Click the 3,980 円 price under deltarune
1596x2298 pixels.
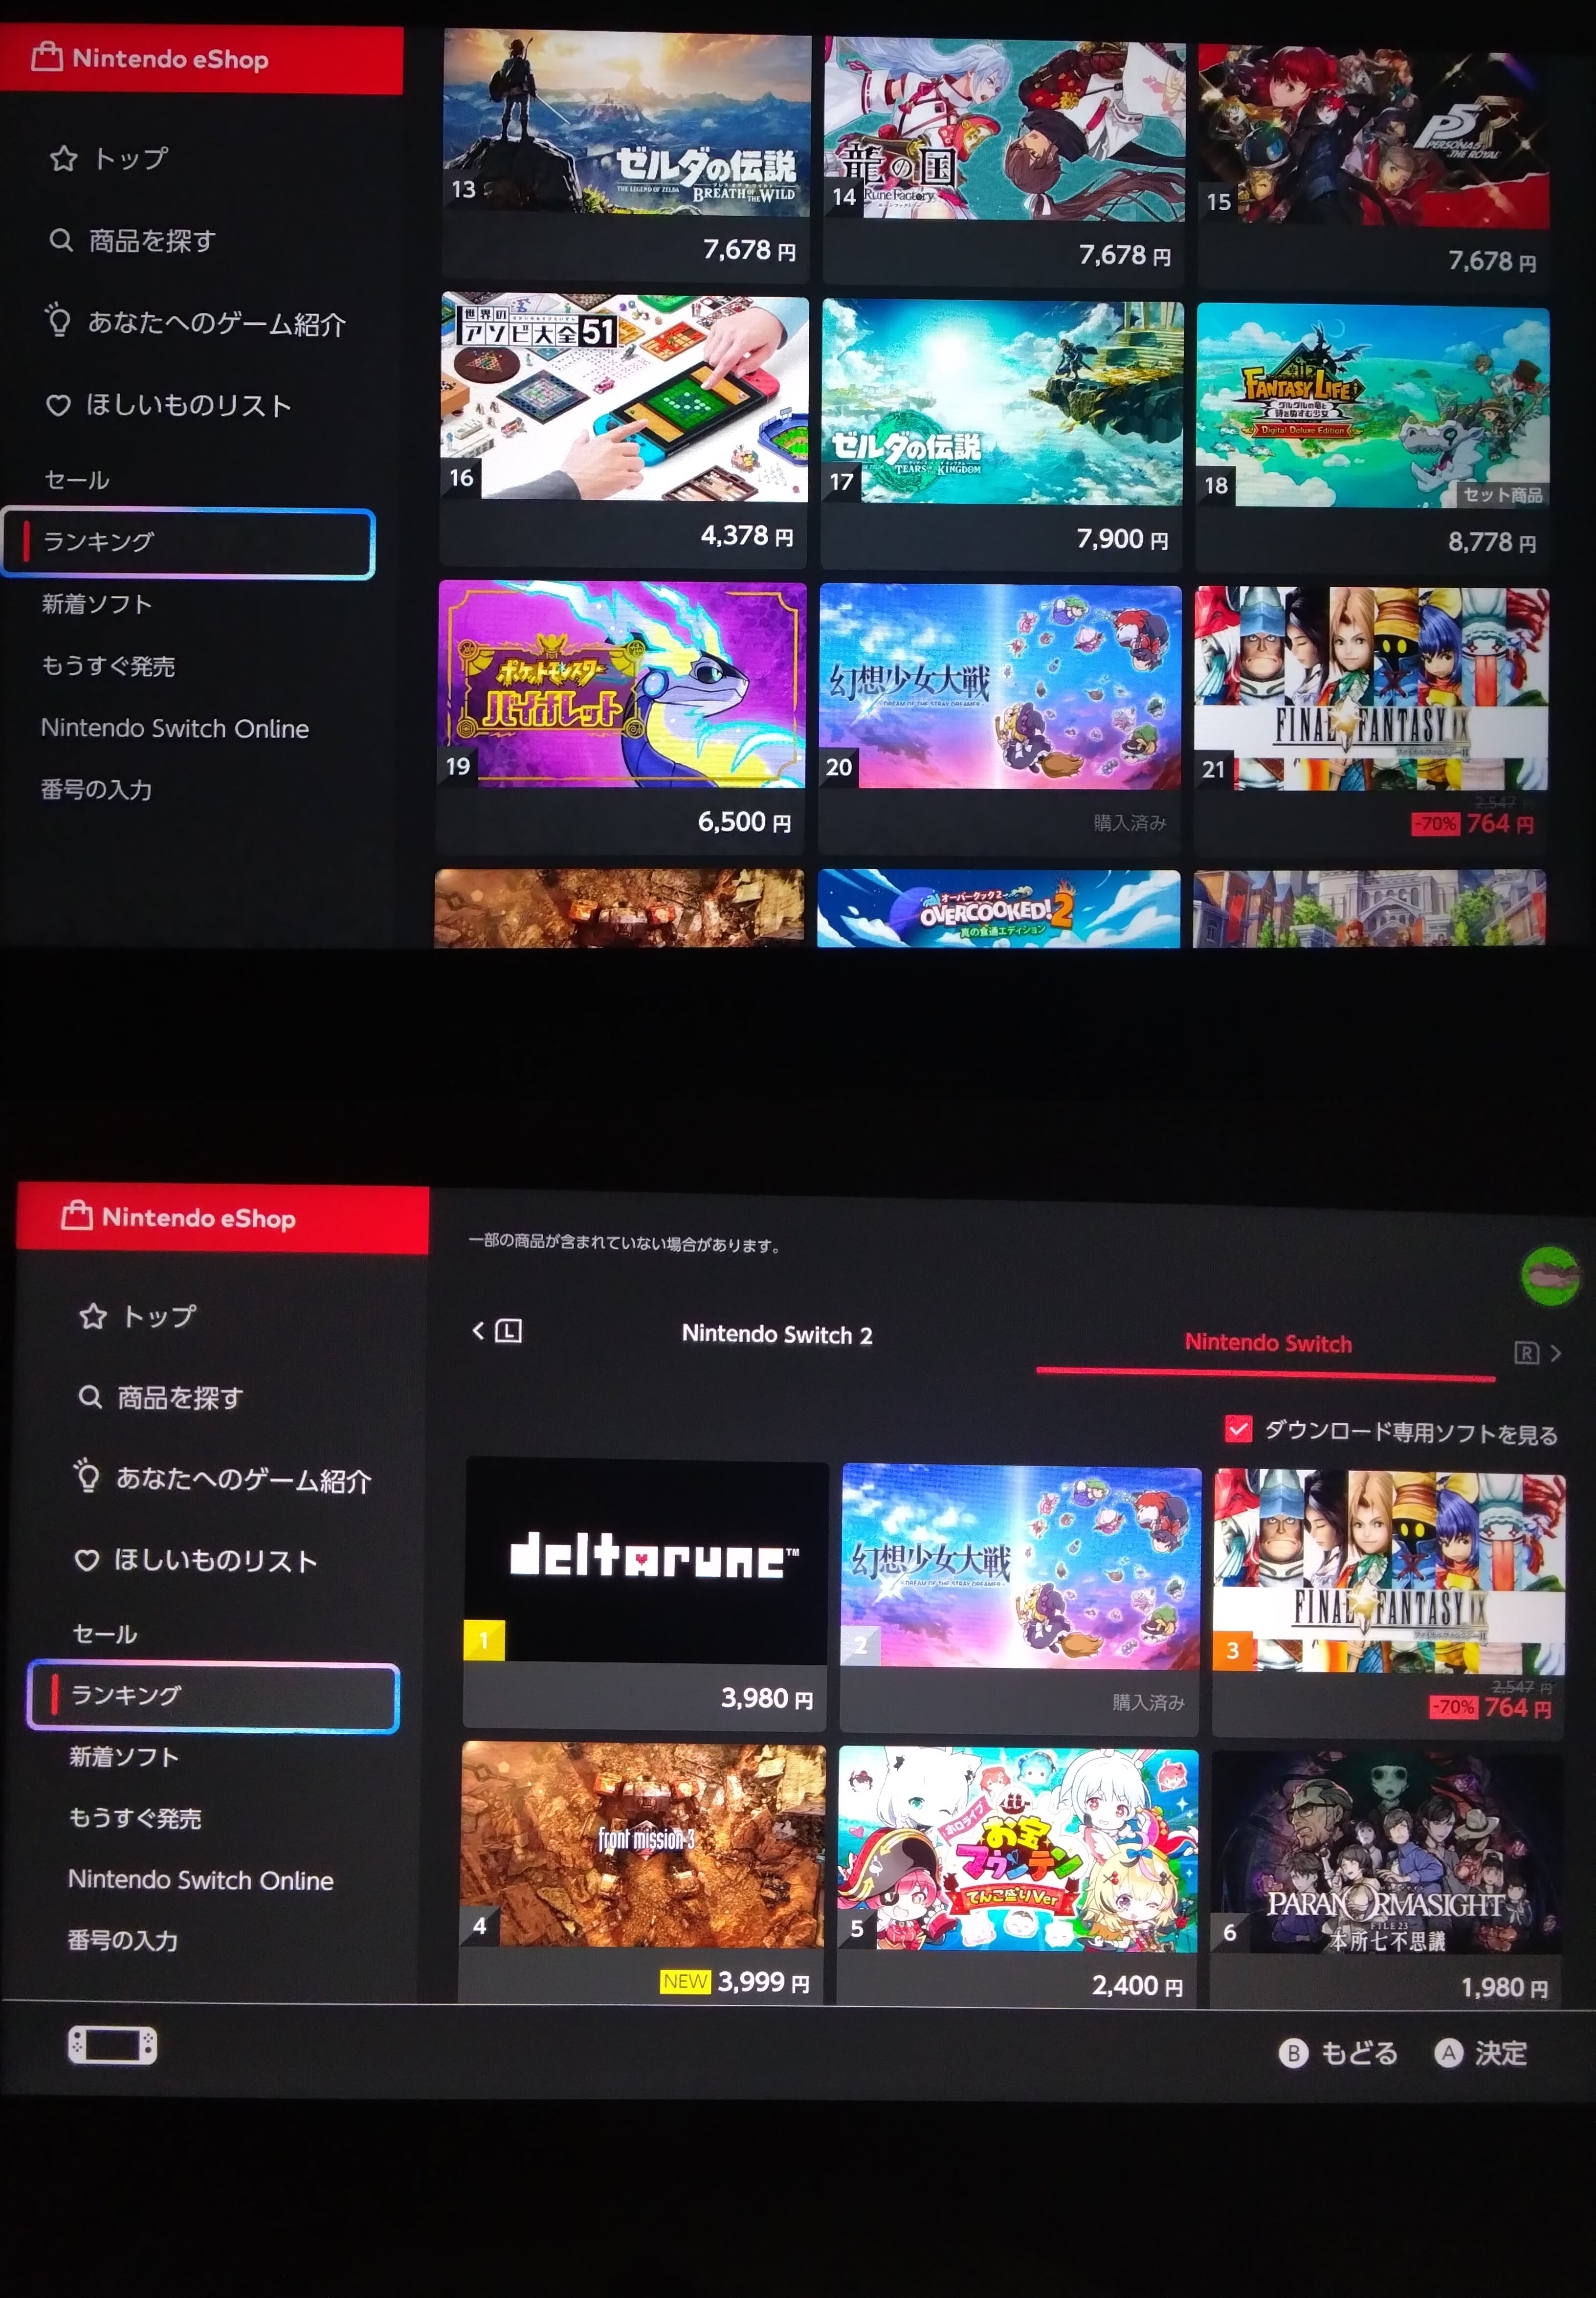(x=766, y=1698)
